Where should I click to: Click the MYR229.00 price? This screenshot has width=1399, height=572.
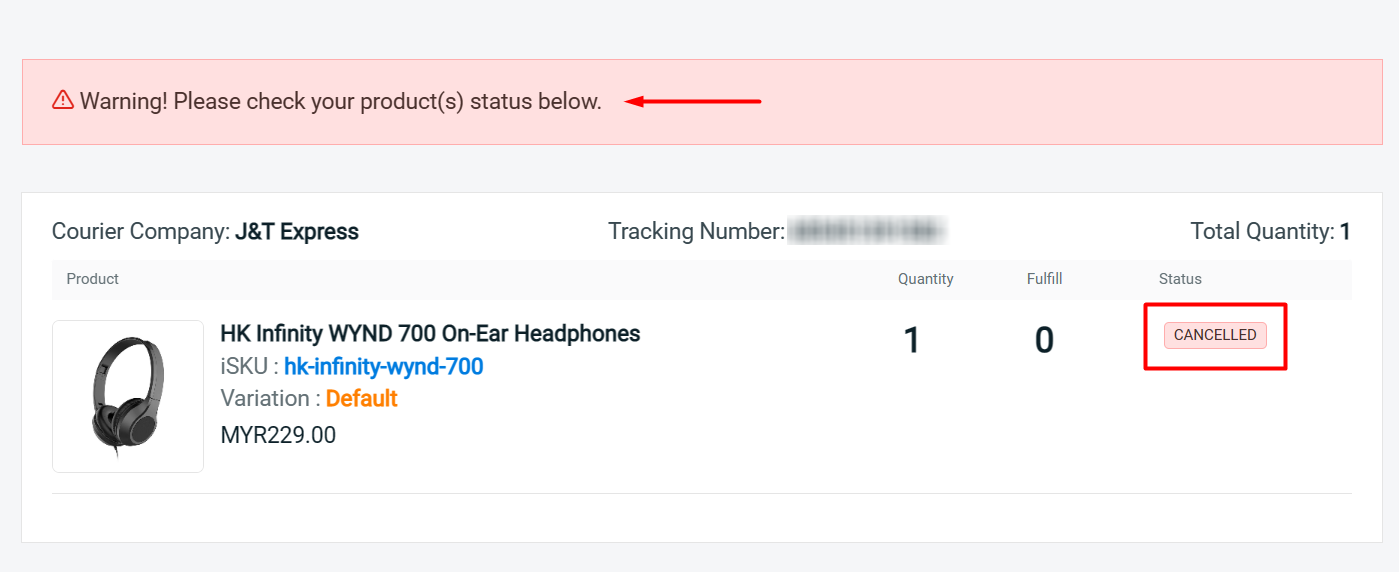click(278, 435)
